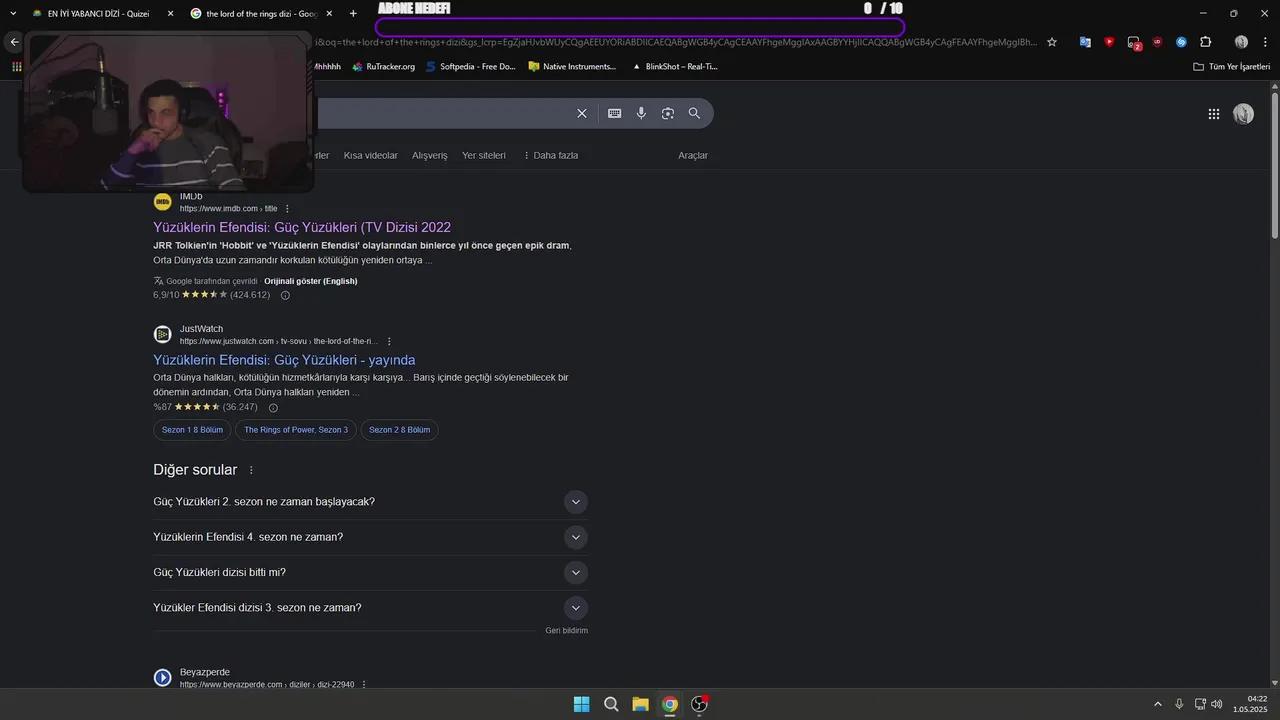Expand the Daha fazla filter menu
The height and width of the screenshot is (720, 1280).
(550, 155)
